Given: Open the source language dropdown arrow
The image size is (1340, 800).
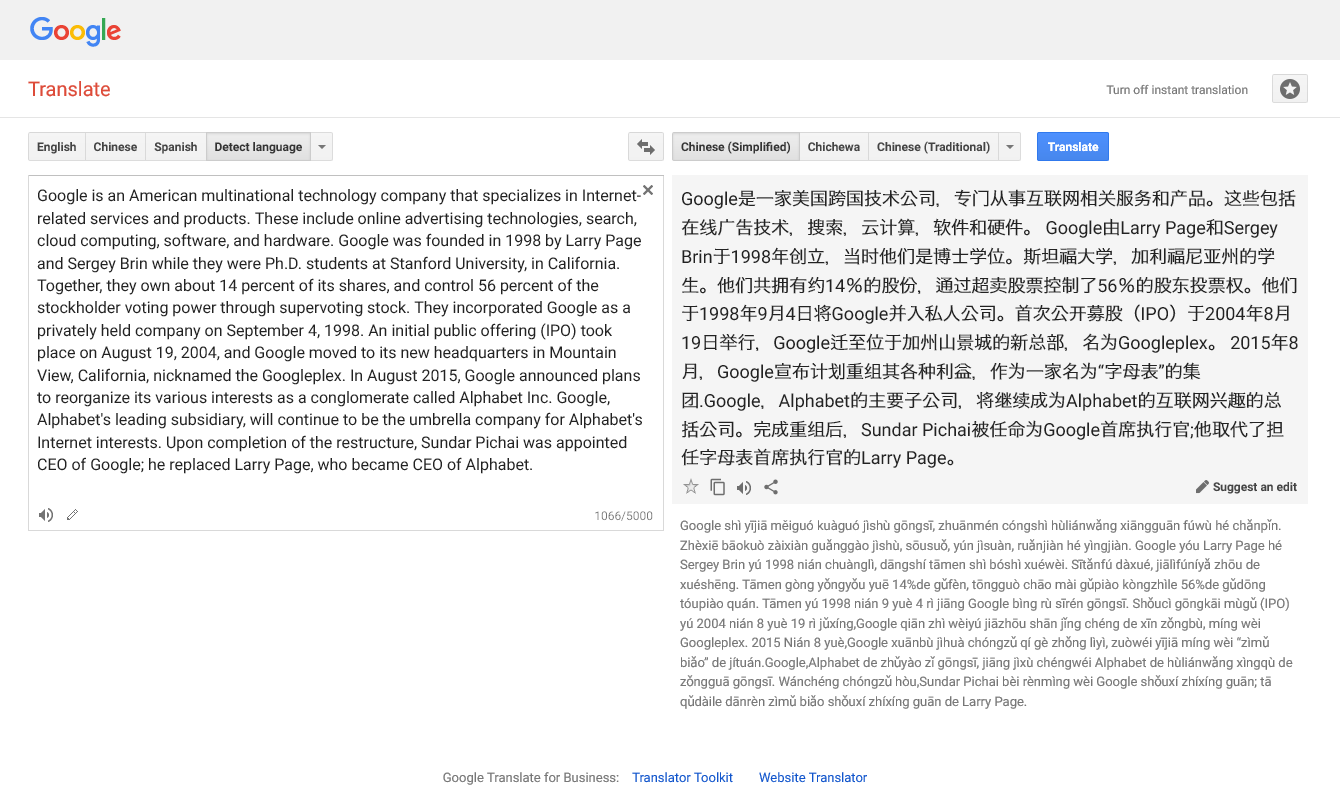Looking at the screenshot, I should [x=321, y=146].
